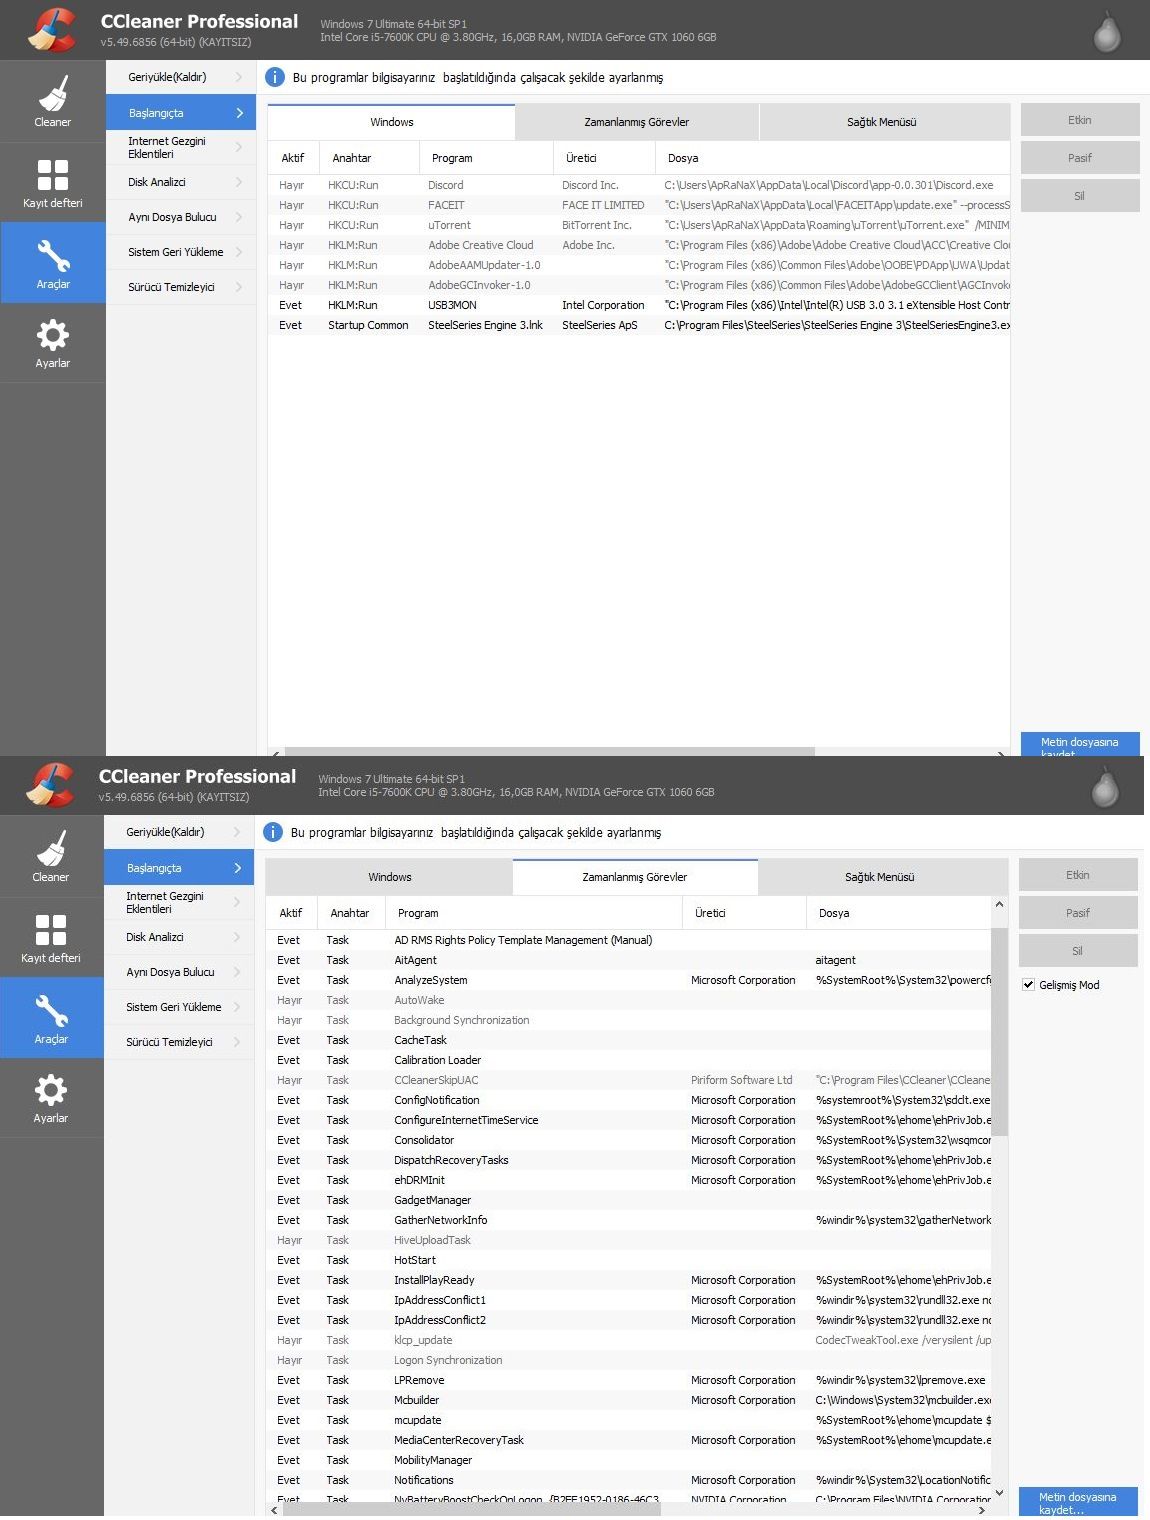Open Cleaner section in lower CCleaner window
This screenshot has height=1520, width=1150.
(x=50, y=857)
